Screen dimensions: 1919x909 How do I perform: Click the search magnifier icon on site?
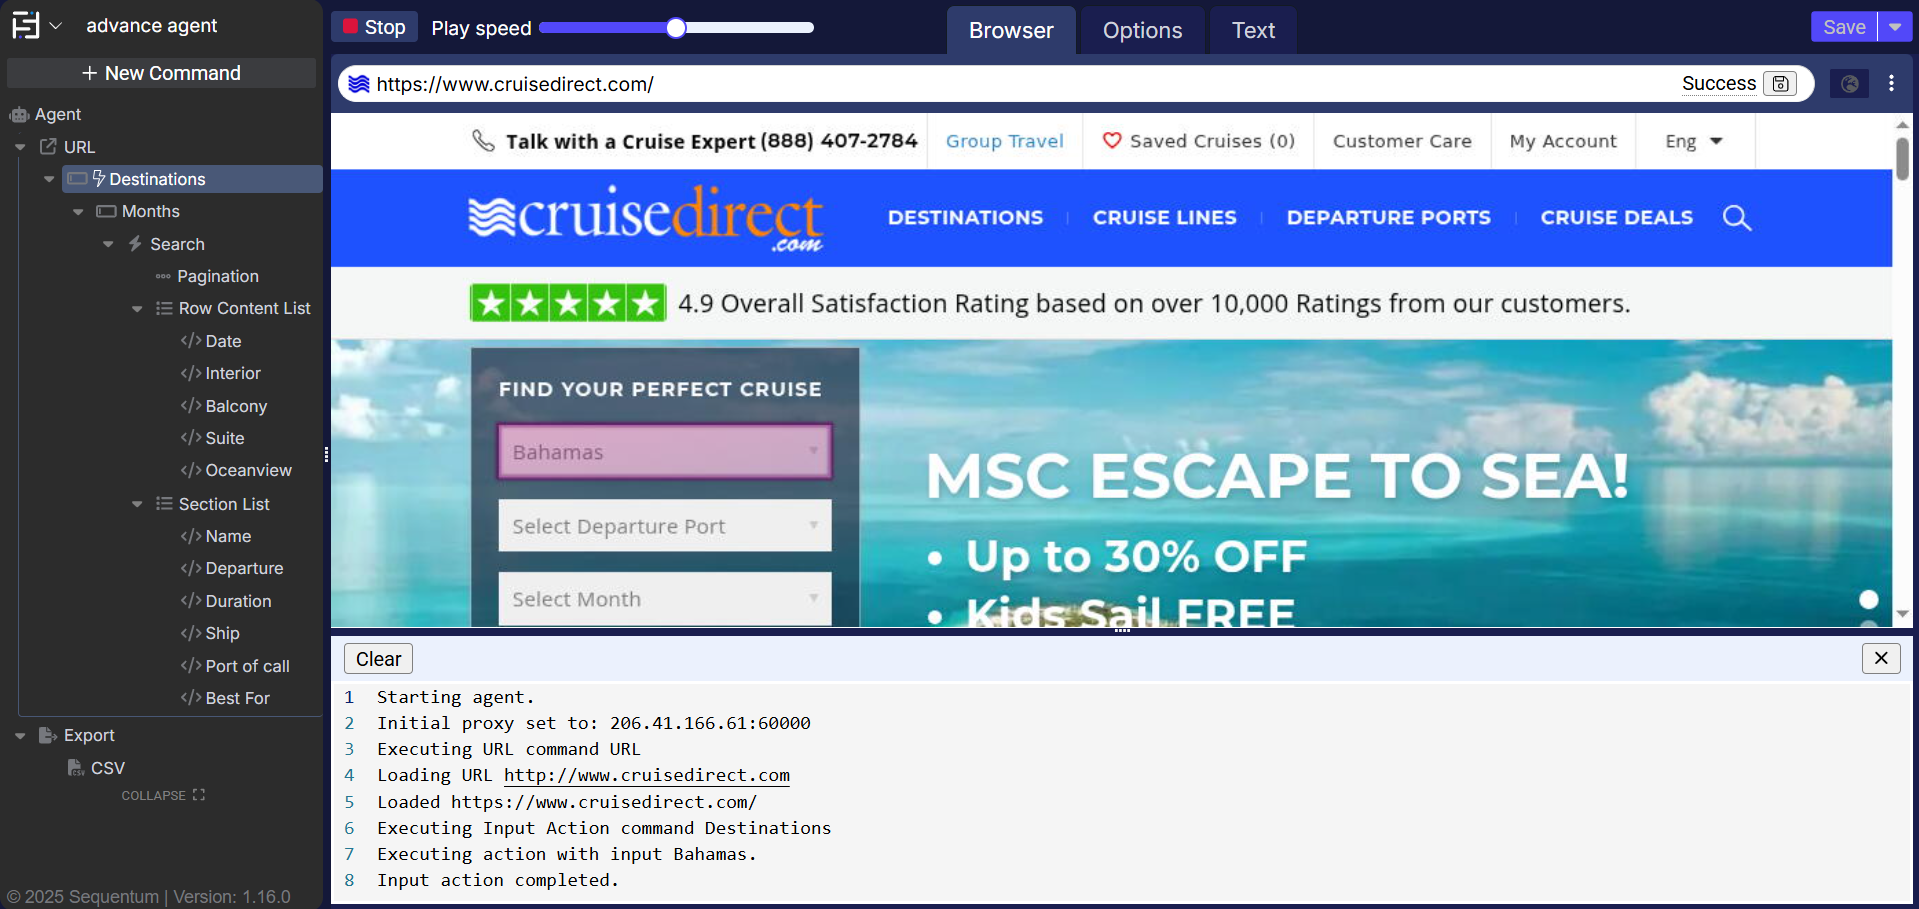click(x=1736, y=218)
